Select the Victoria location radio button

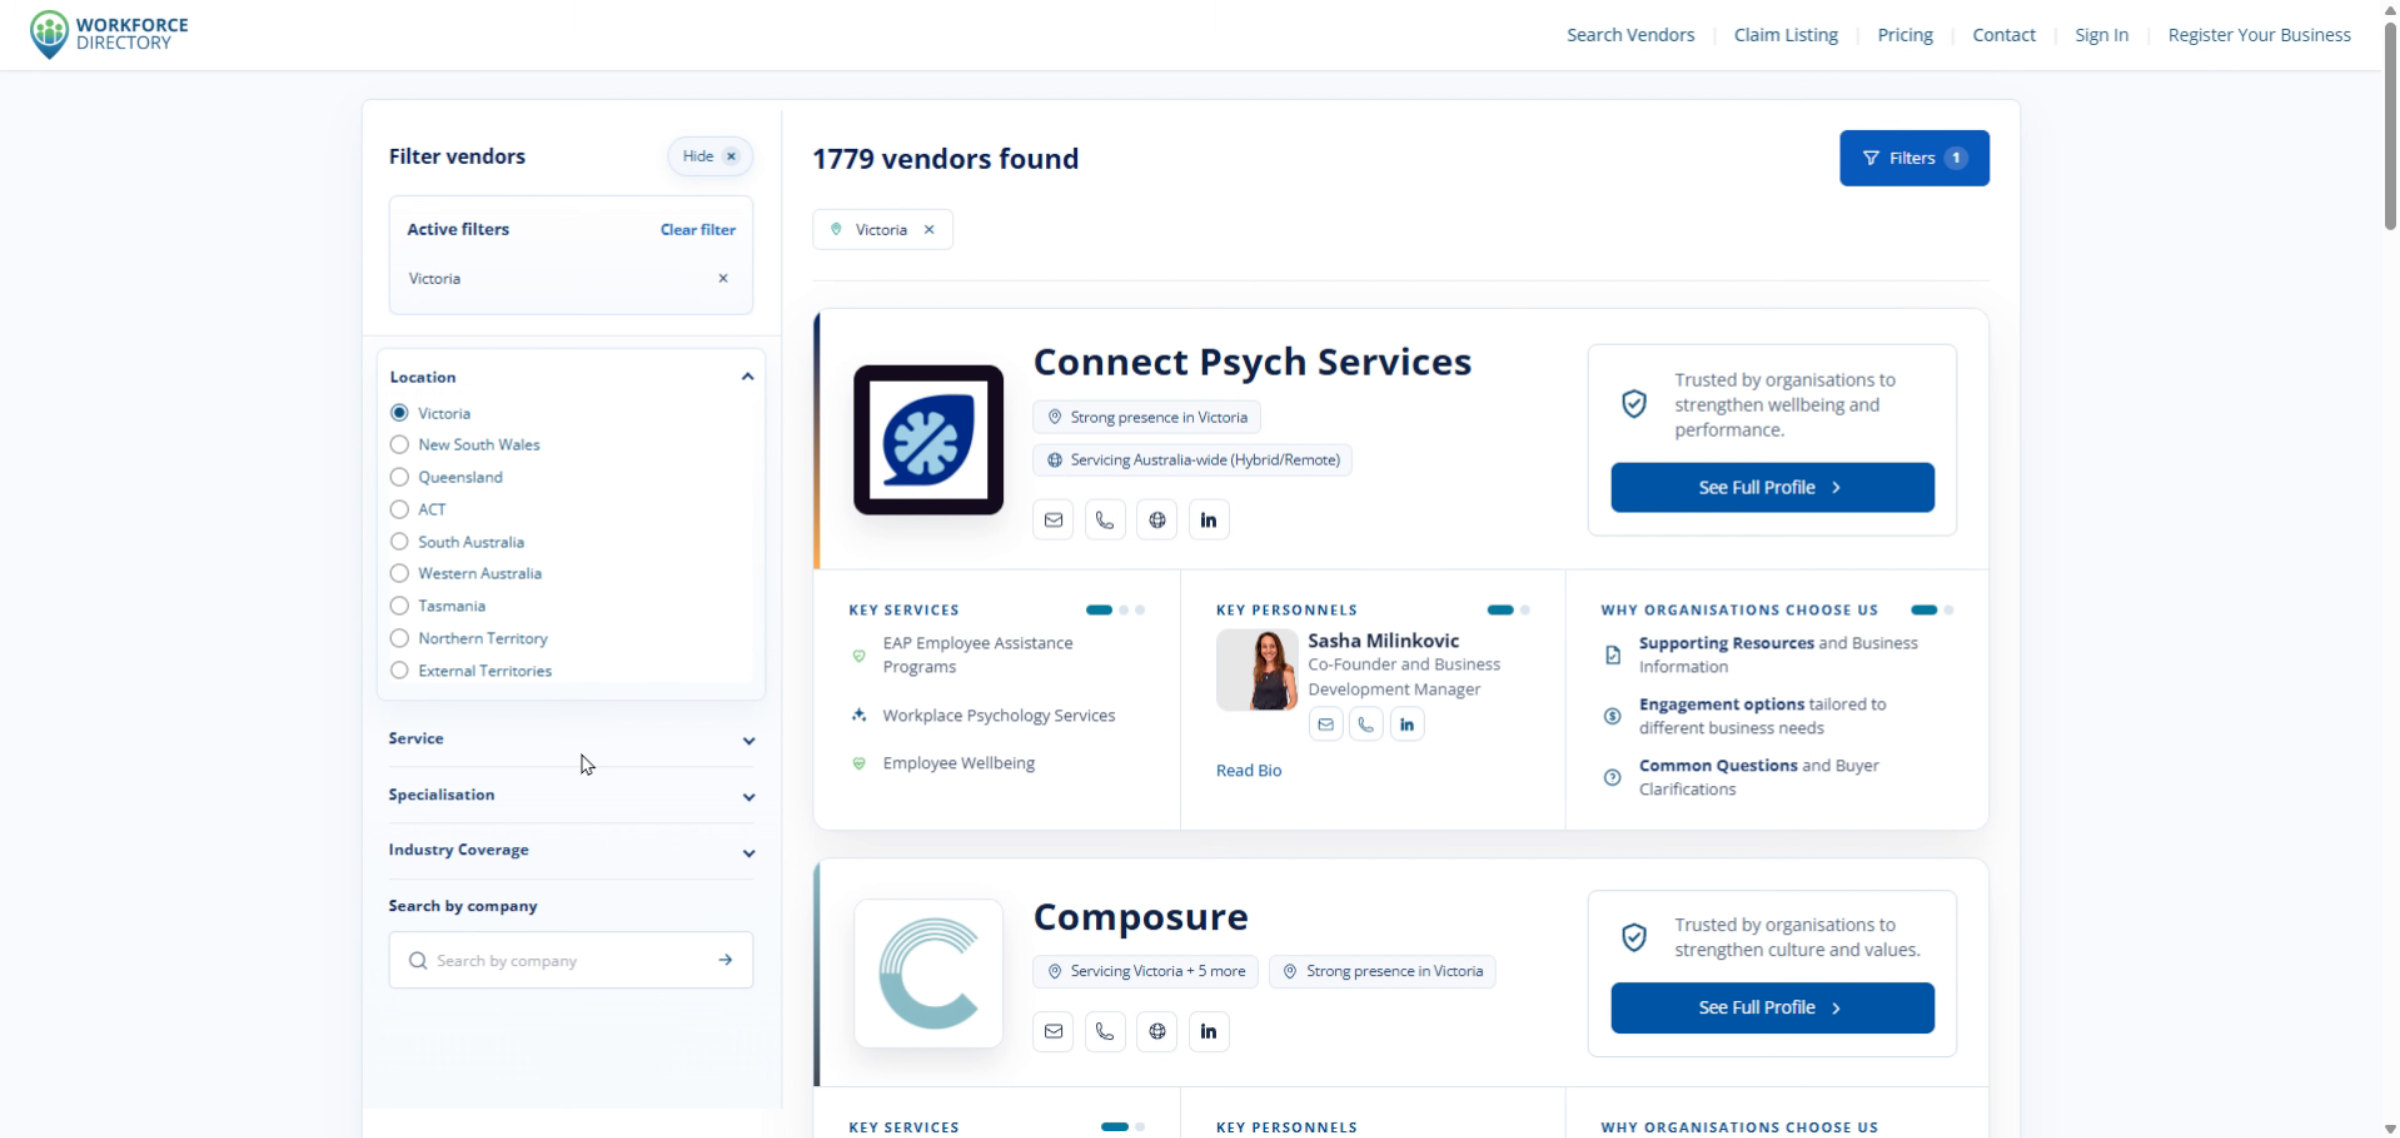pyautogui.click(x=400, y=413)
